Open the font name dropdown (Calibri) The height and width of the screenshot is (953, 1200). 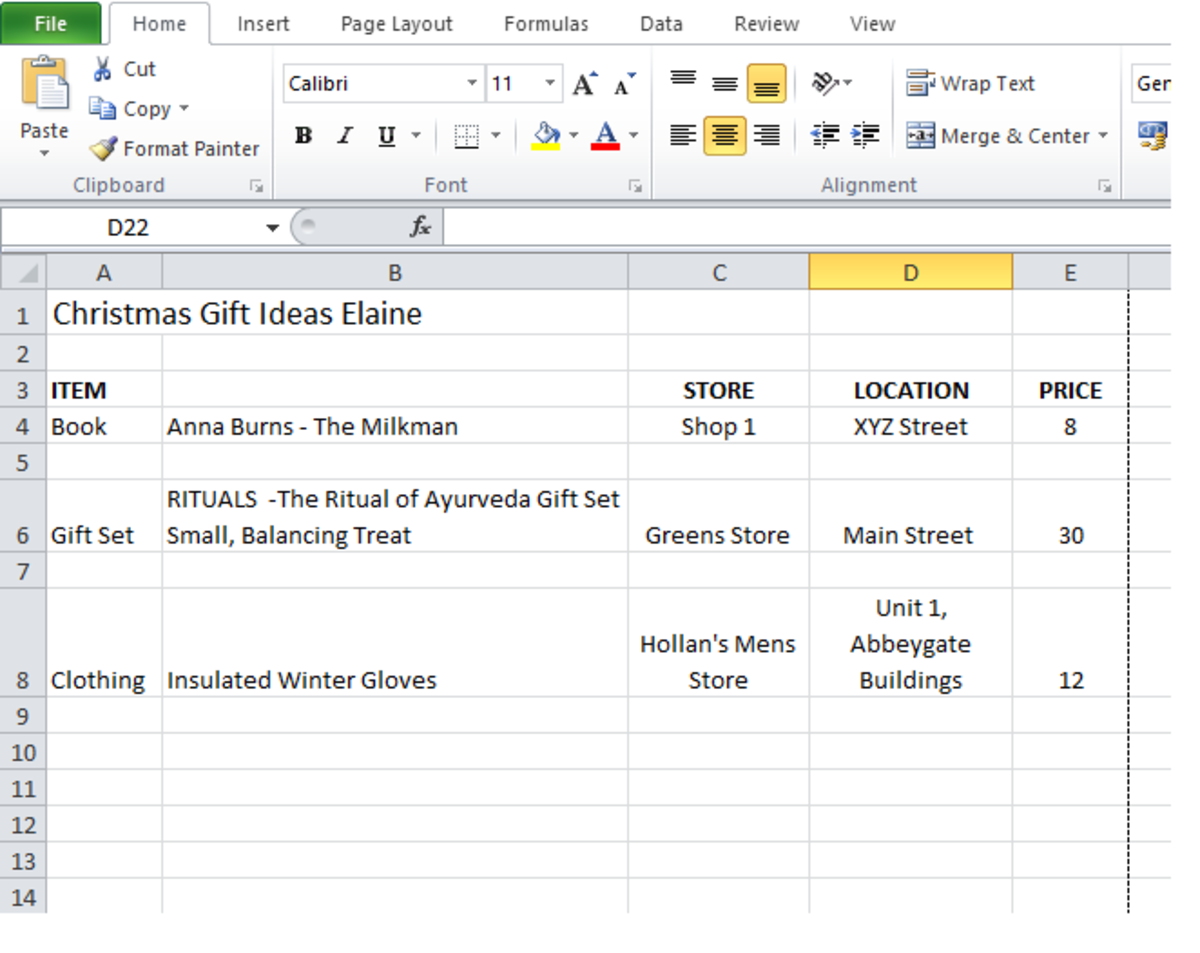[x=472, y=84]
